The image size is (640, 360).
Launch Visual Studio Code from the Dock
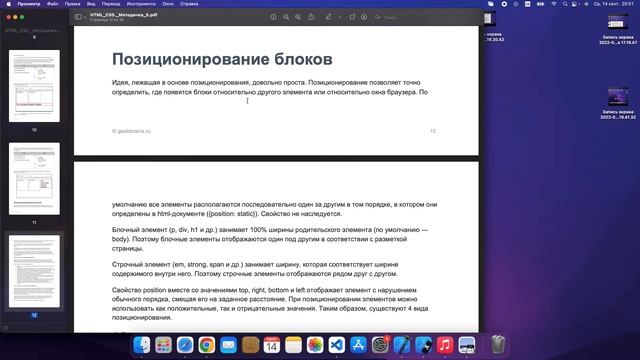[337, 345]
